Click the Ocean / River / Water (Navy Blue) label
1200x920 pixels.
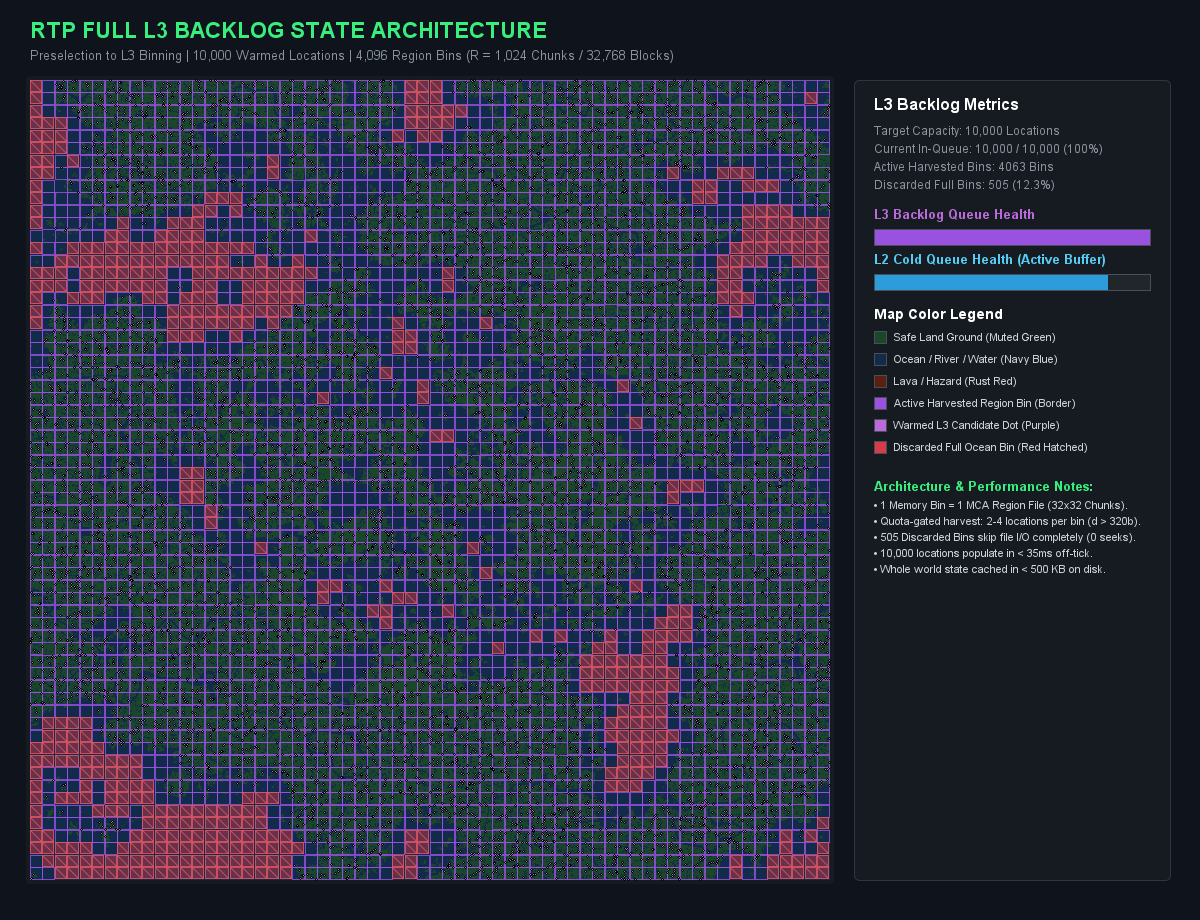pyautogui.click(x=975, y=359)
